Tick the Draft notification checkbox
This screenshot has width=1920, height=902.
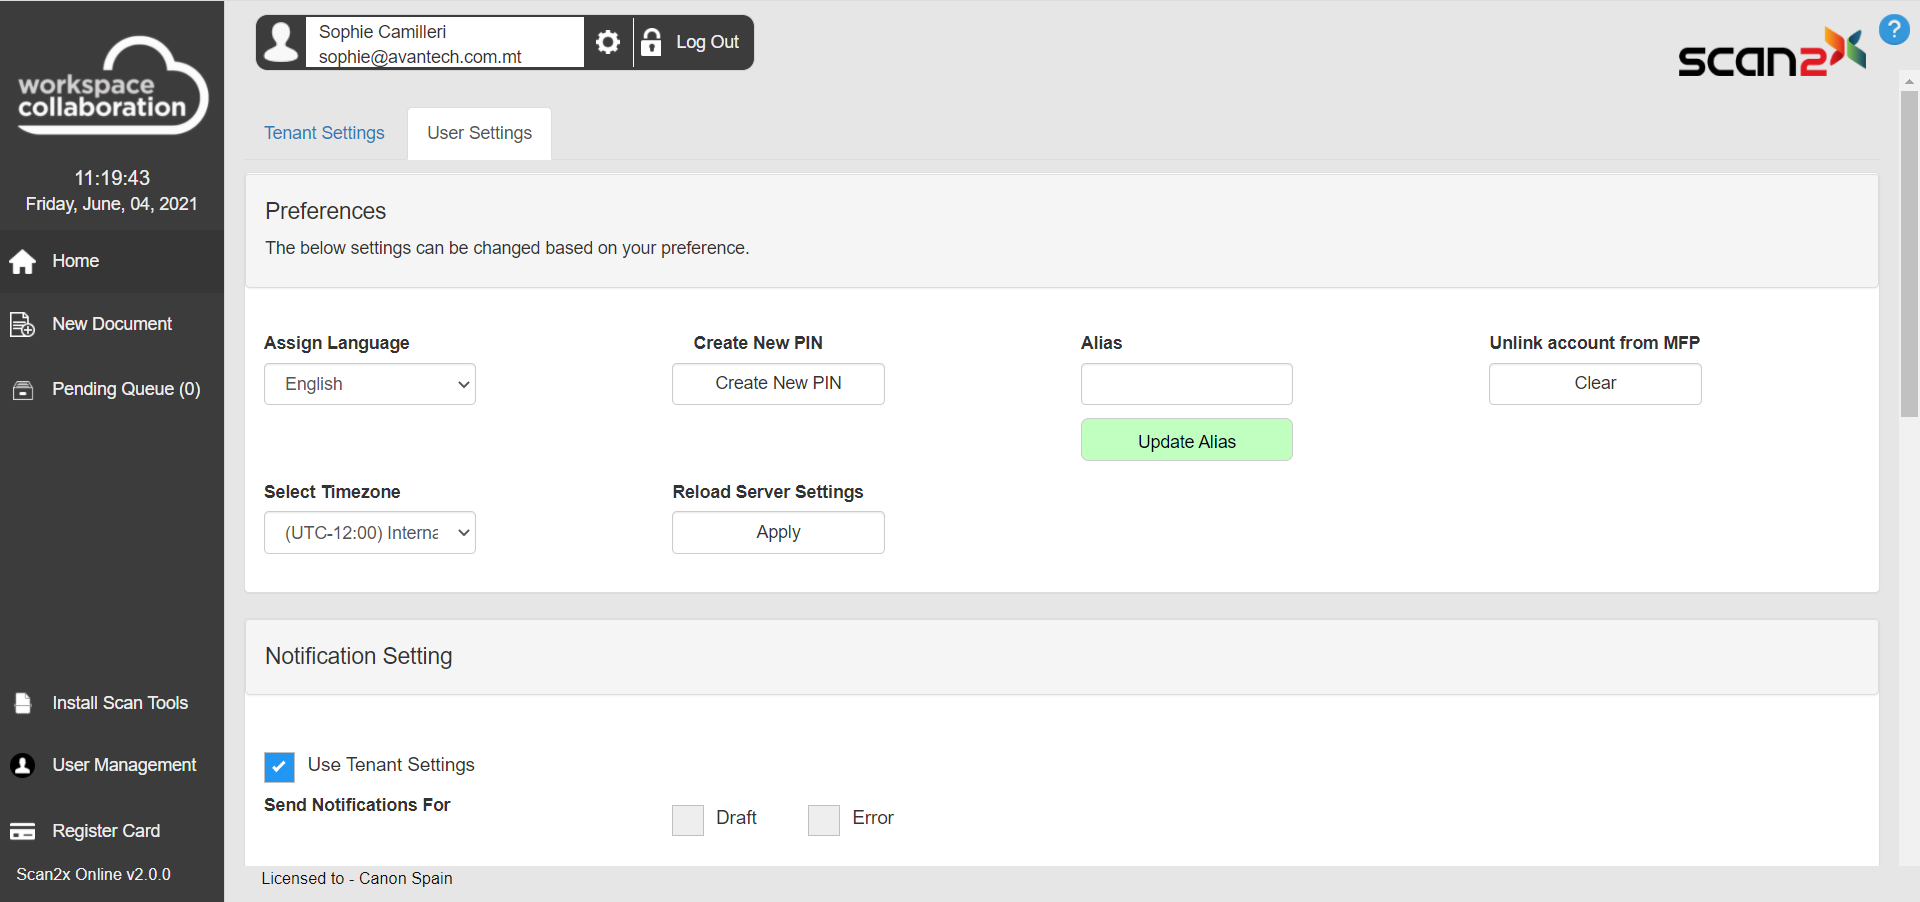pyautogui.click(x=688, y=820)
